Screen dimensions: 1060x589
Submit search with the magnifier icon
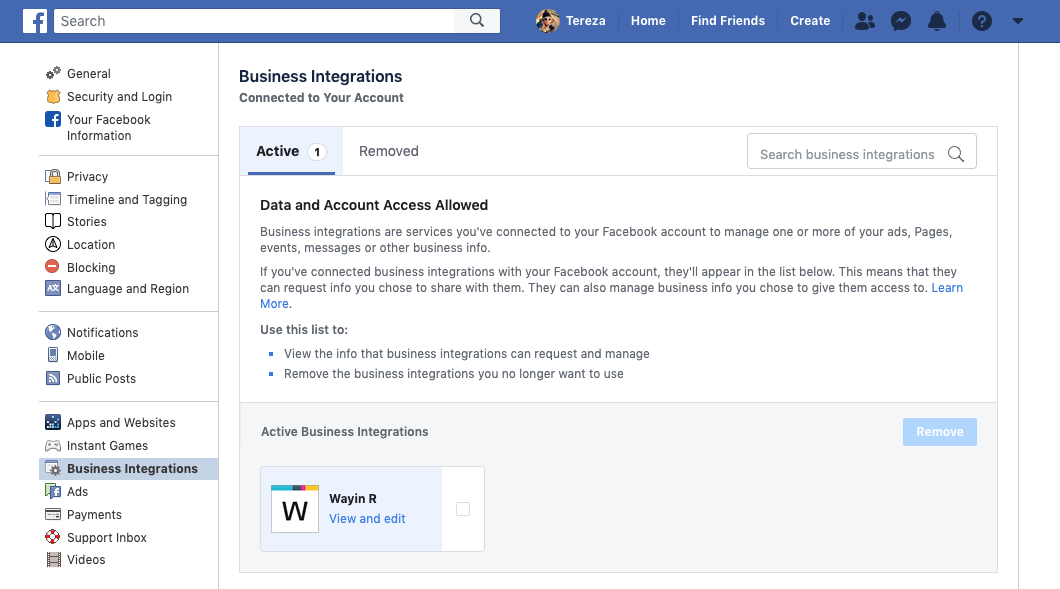click(x=477, y=21)
